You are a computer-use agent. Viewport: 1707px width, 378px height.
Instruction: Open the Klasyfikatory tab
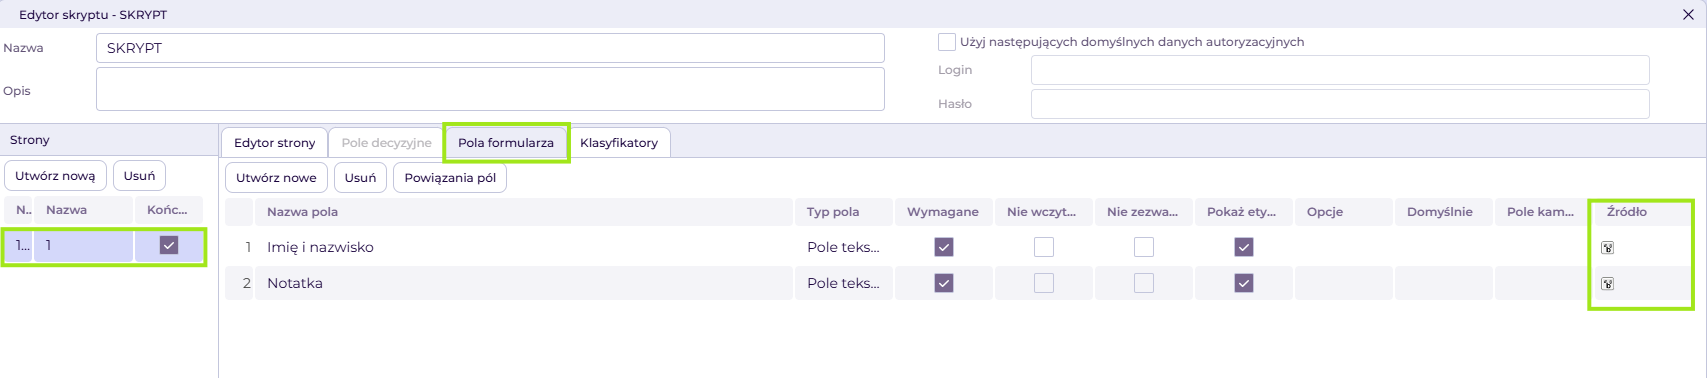click(619, 142)
